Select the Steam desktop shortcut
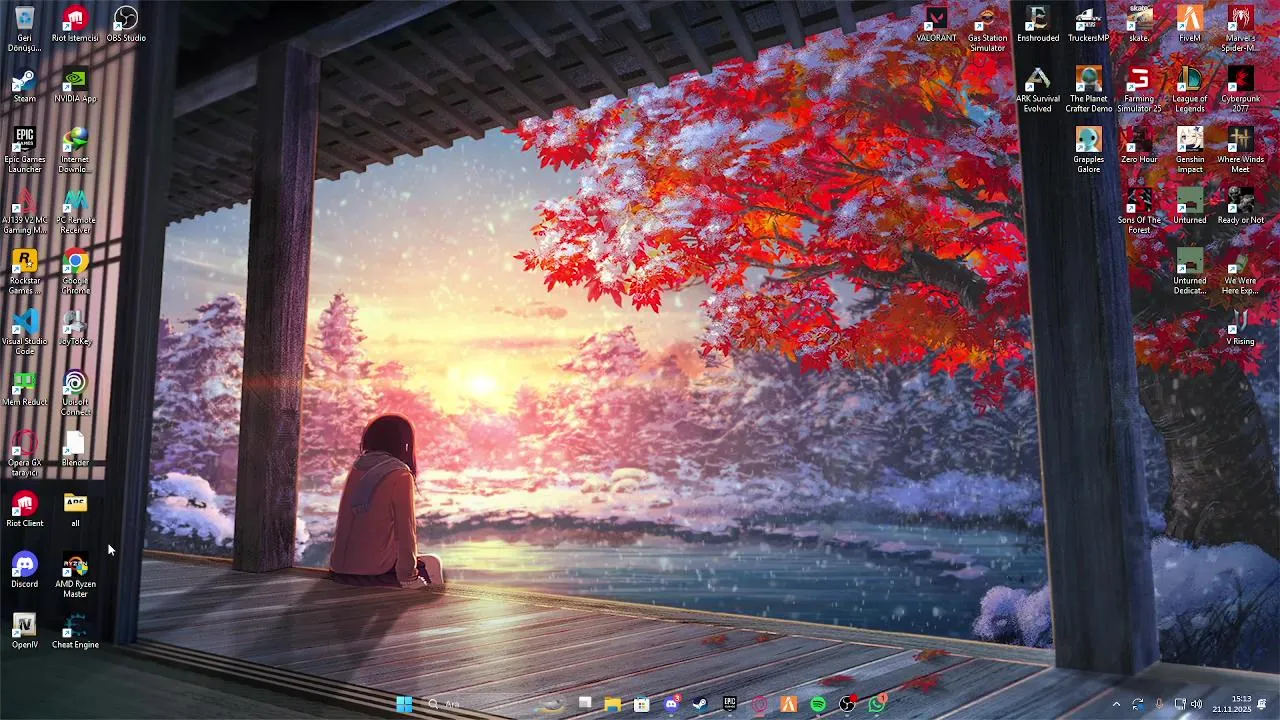Image resolution: width=1280 pixels, height=720 pixels. point(25,85)
